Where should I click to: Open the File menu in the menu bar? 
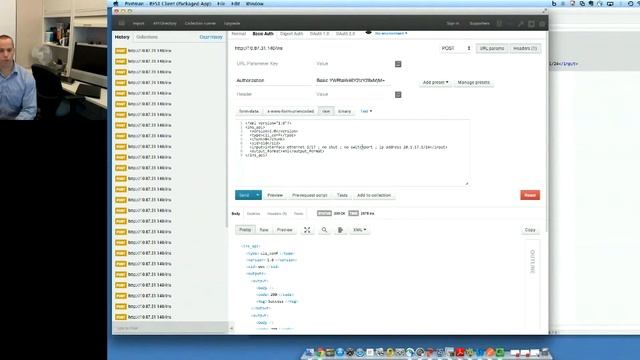point(221,4)
